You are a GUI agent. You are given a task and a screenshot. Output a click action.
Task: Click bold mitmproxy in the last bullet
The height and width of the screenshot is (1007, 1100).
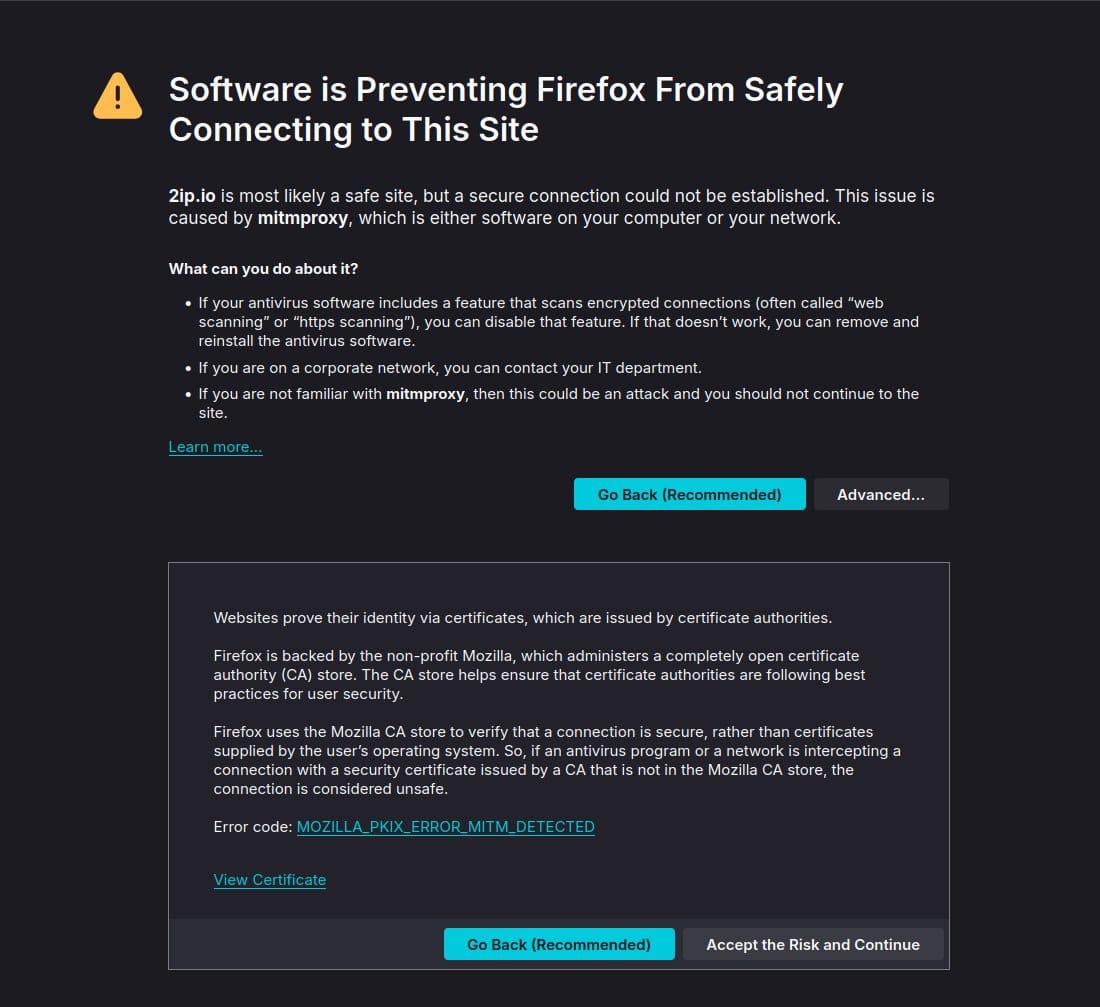(x=425, y=394)
